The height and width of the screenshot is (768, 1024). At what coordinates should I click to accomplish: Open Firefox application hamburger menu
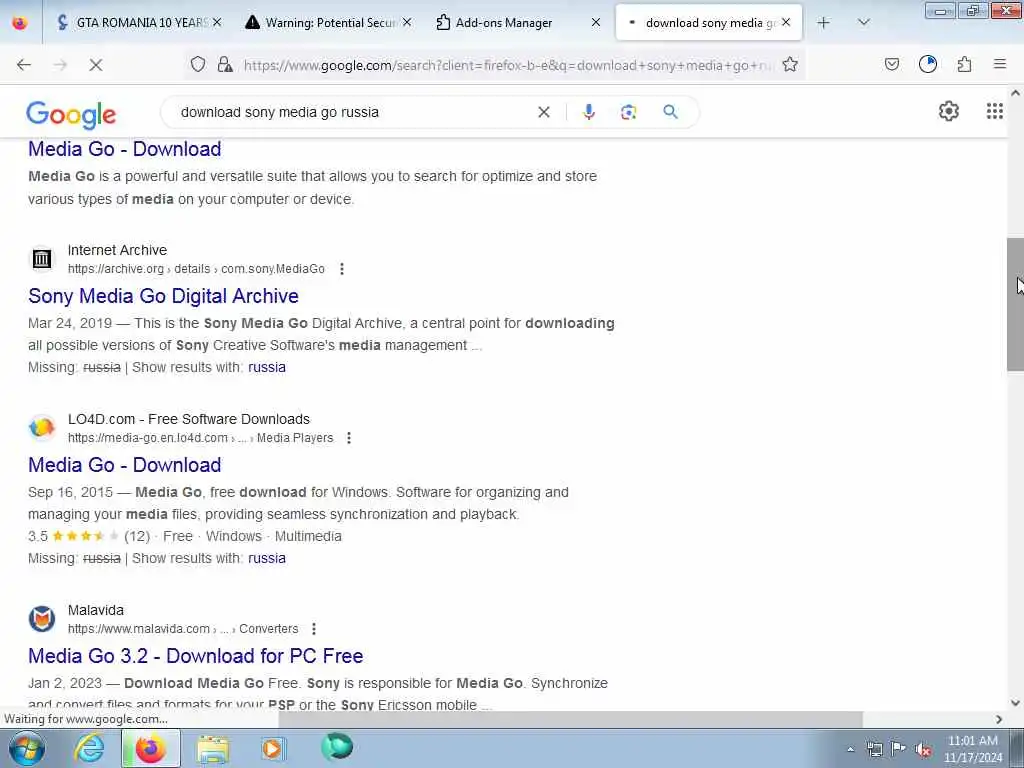coord(1000,64)
